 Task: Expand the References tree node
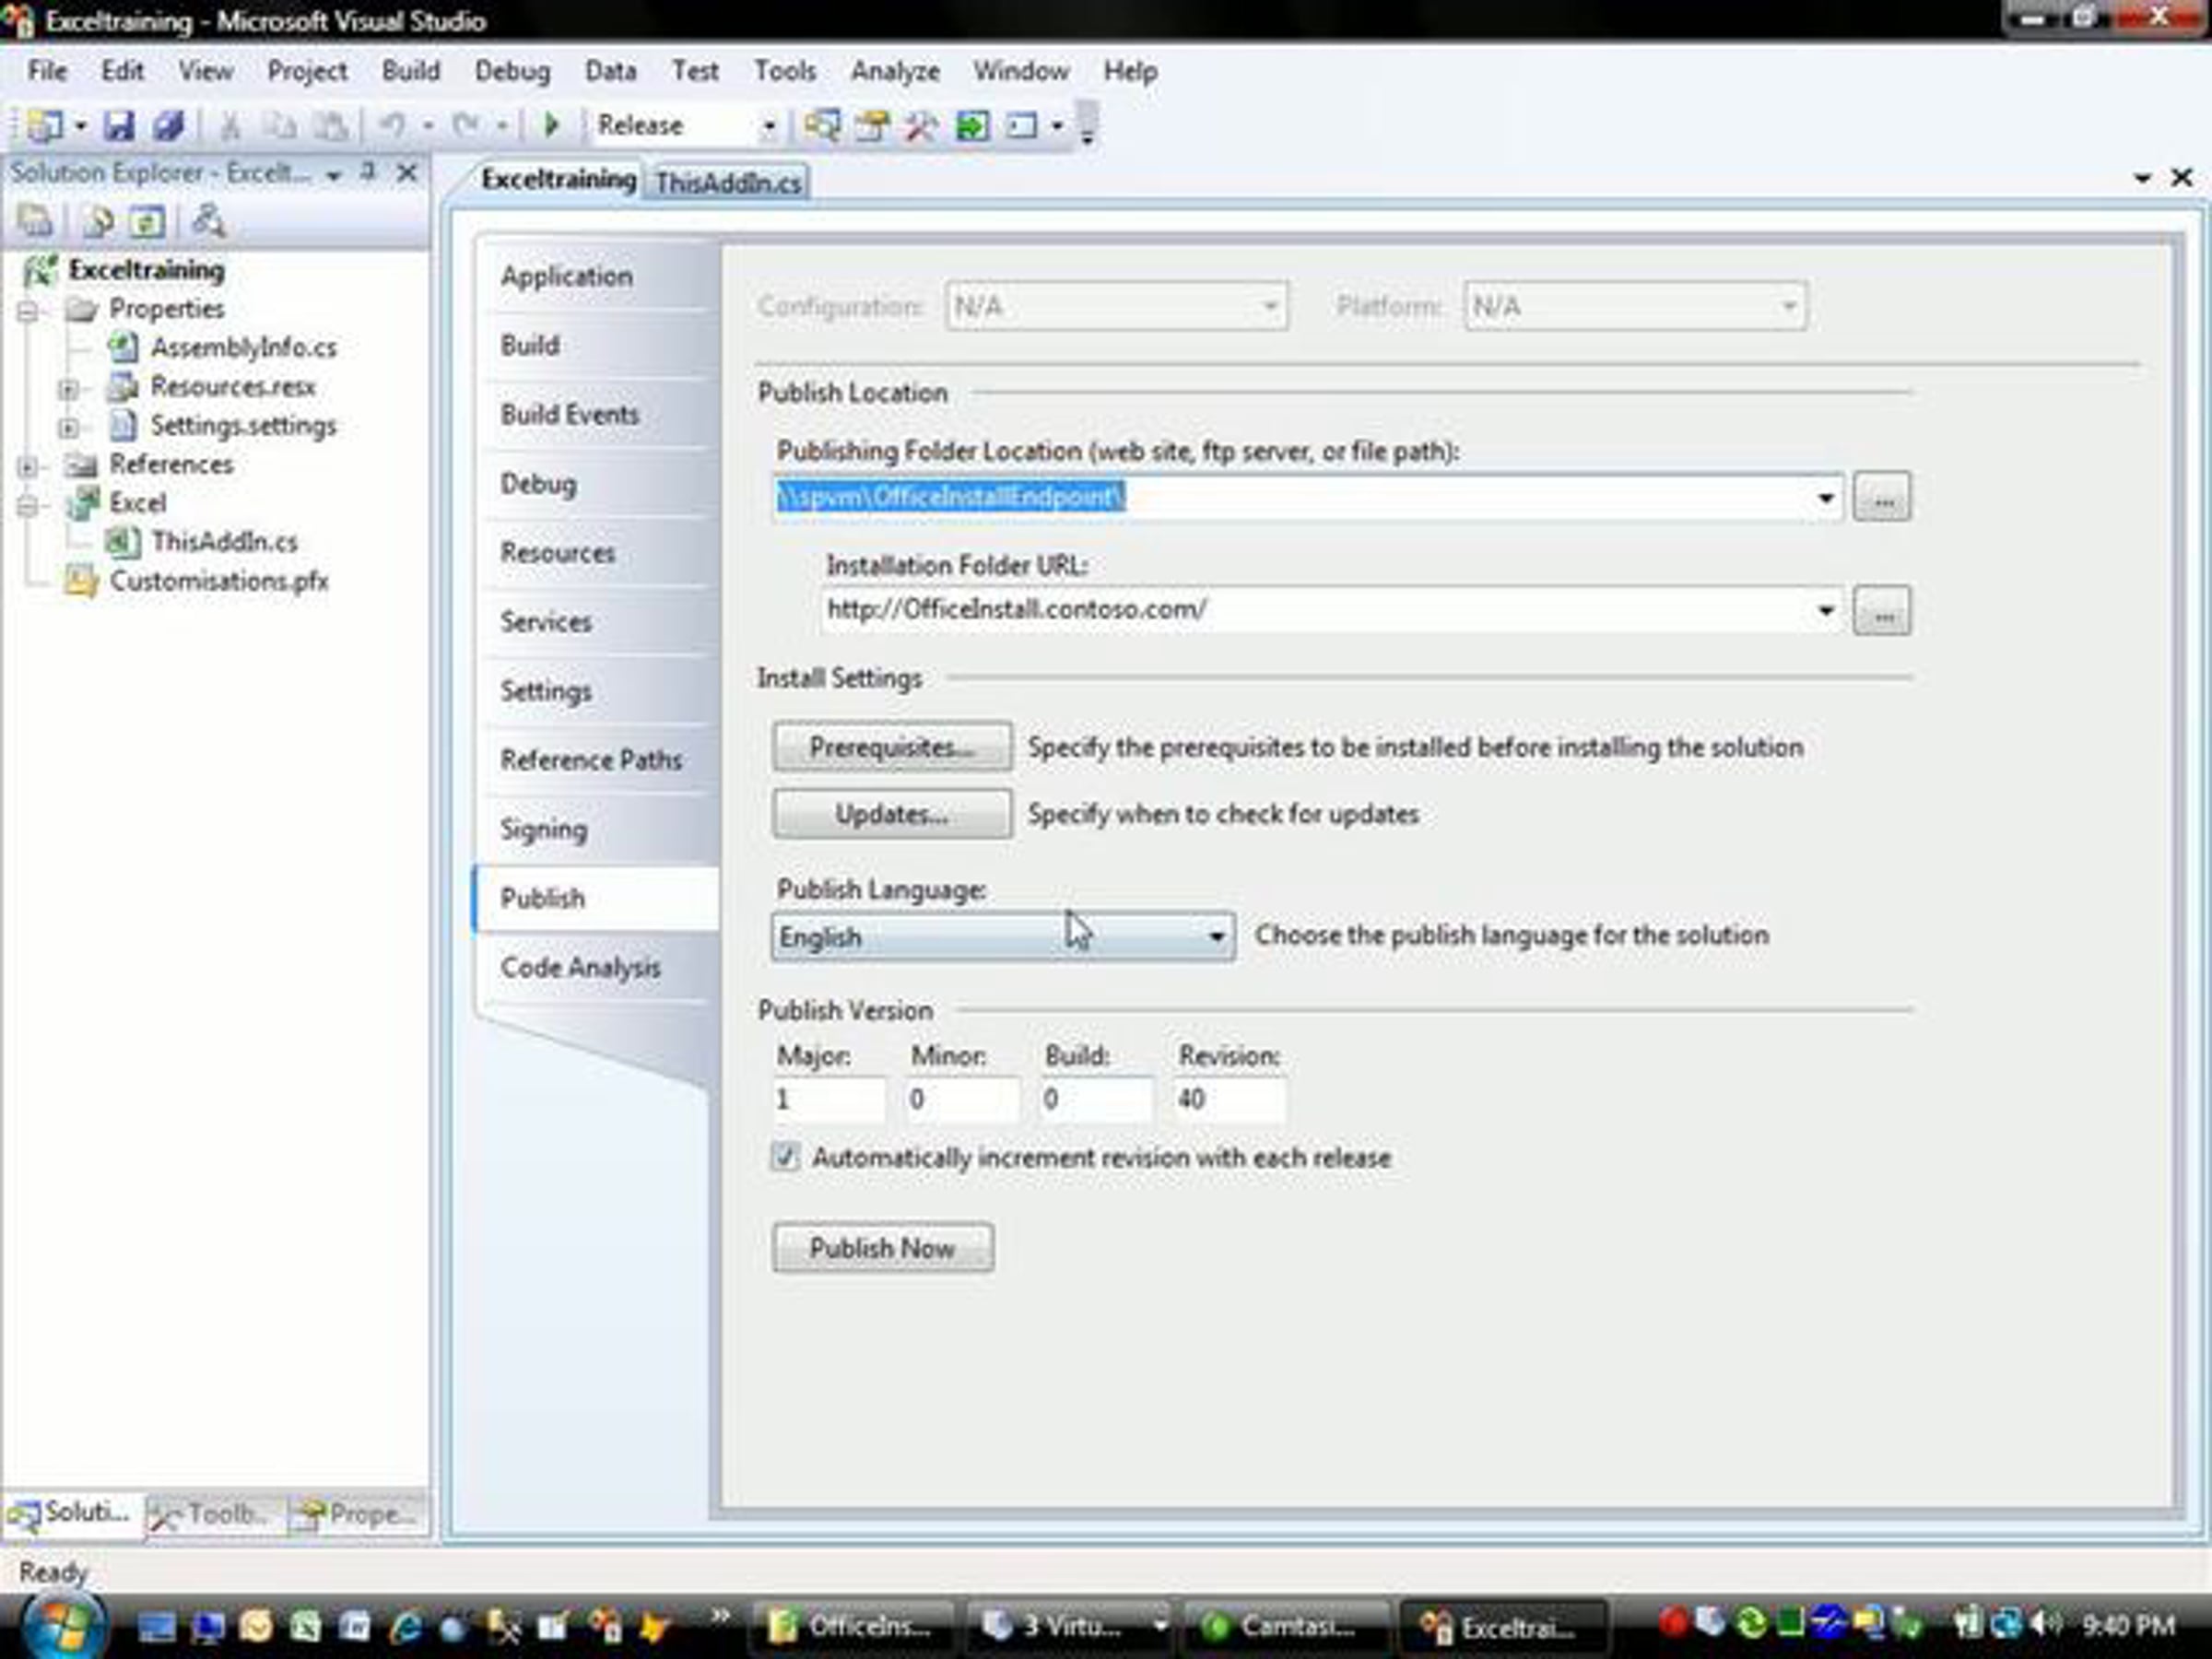(28, 465)
